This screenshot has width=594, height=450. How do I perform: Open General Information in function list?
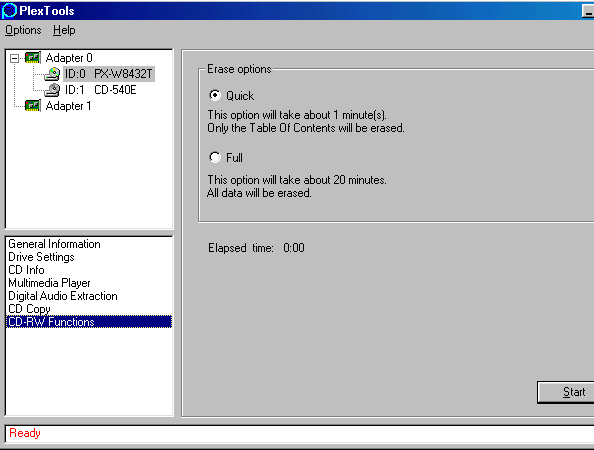[54, 244]
